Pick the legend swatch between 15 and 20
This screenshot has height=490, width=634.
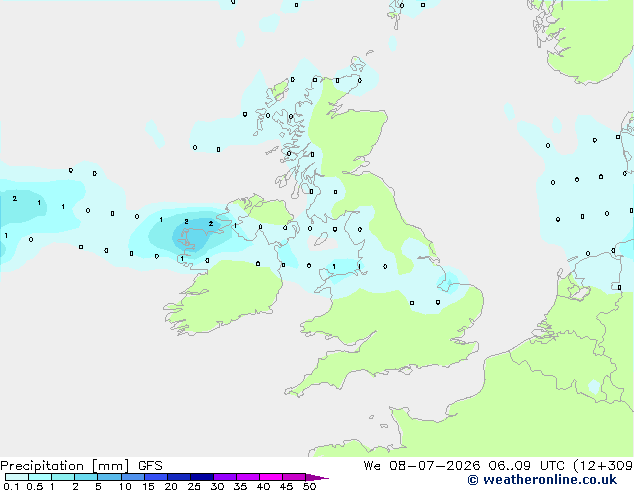[155, 477]
